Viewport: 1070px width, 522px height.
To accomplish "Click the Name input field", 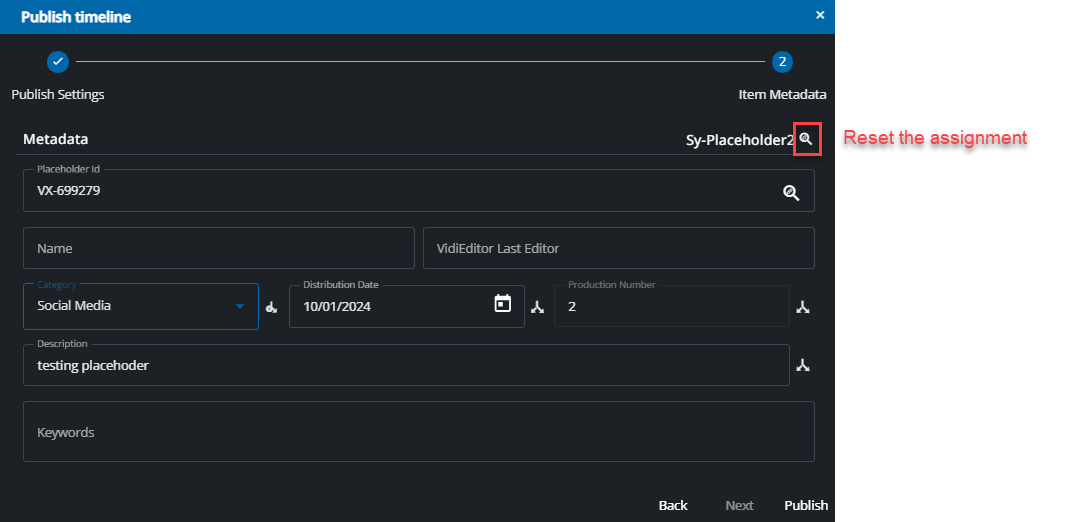I will [218, 248].
